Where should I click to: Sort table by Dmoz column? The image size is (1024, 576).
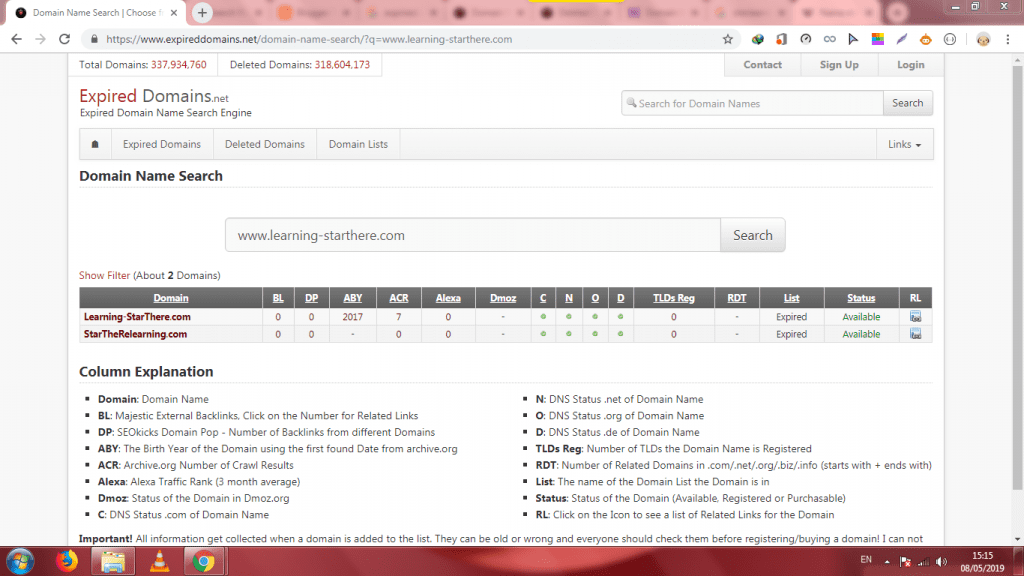click(x=503, y=298)
